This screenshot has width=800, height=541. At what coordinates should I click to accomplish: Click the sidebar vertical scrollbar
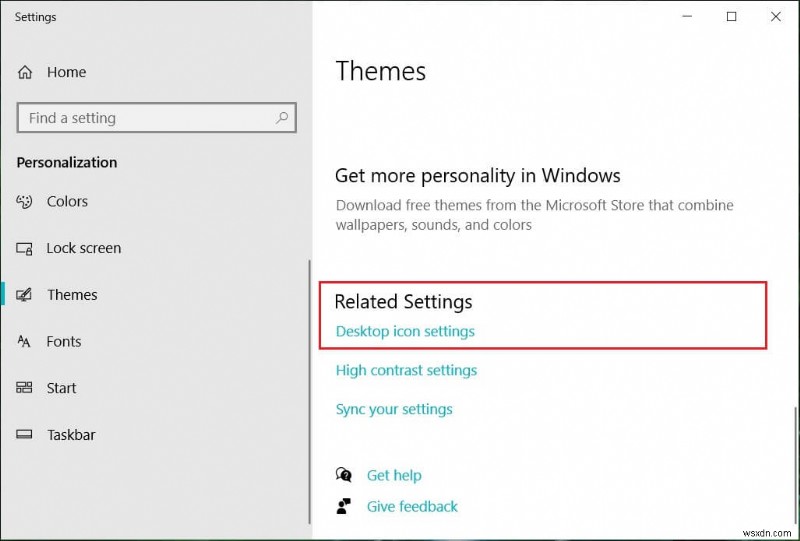click(309, 392)
